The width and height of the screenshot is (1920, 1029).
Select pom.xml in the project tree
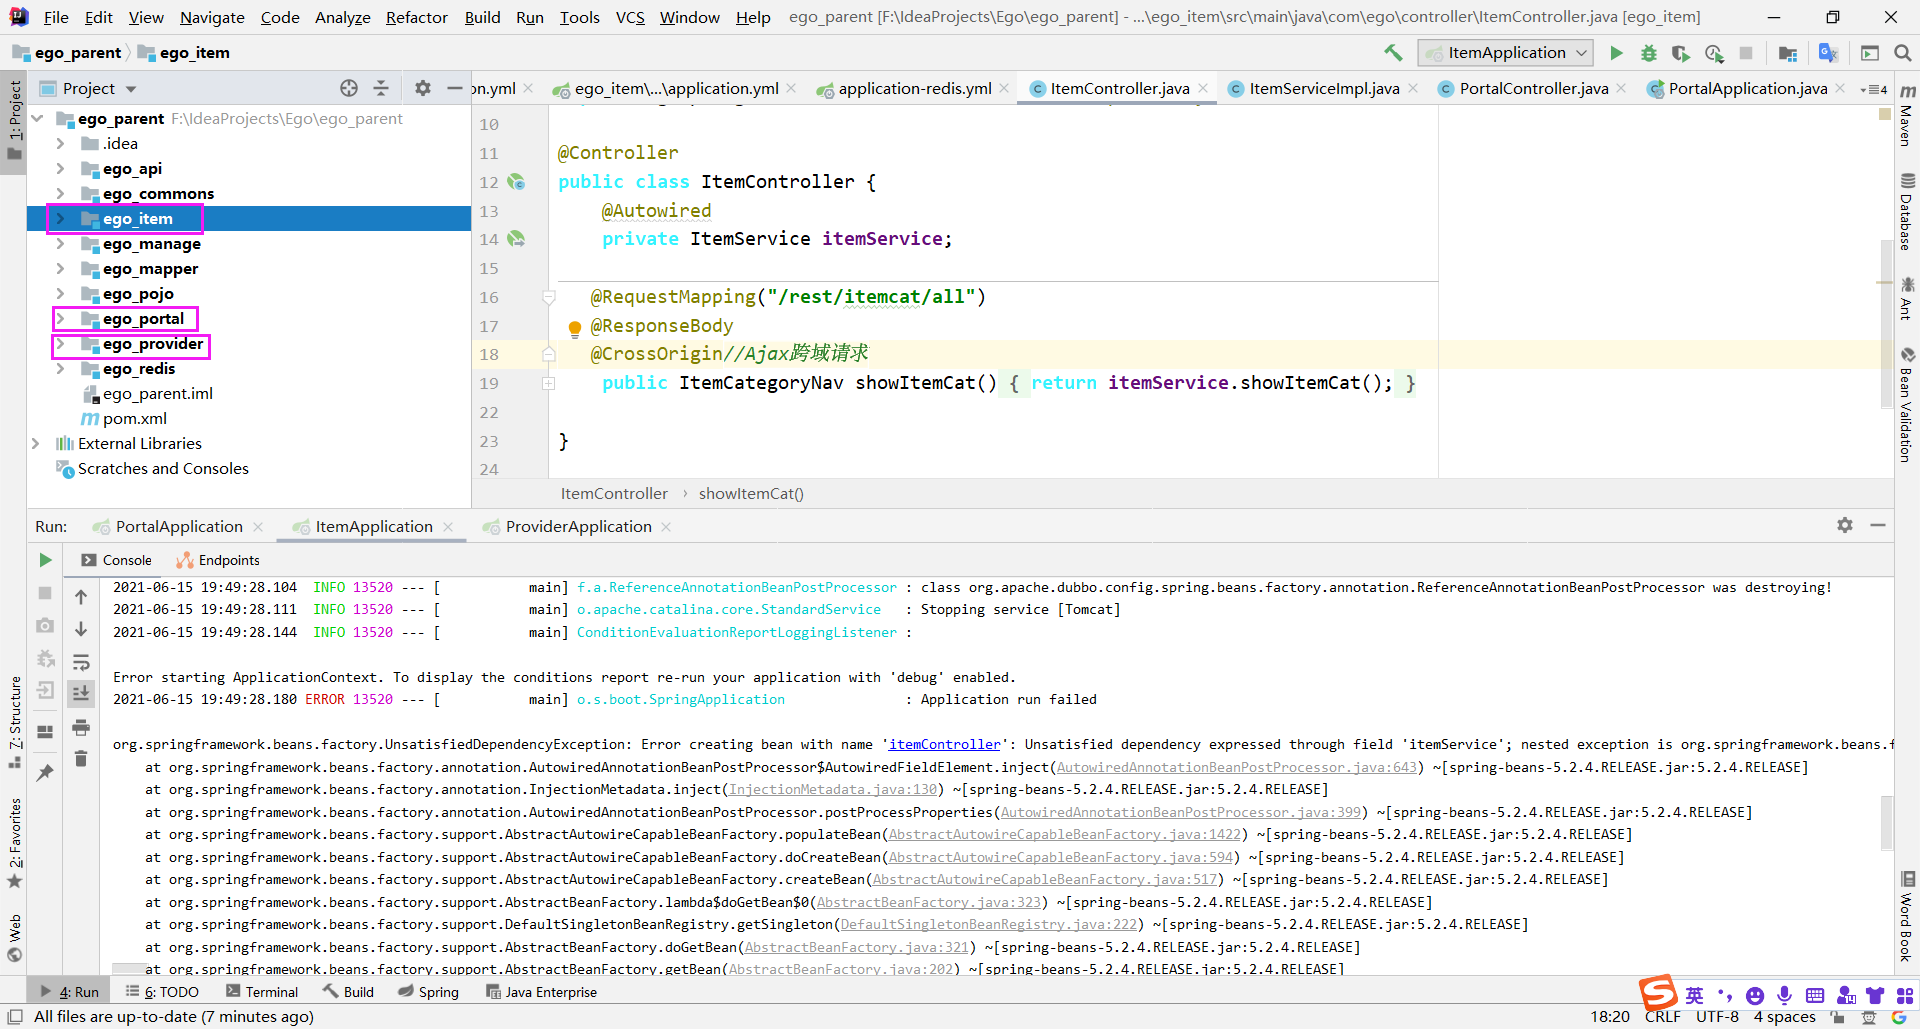(x=135, y=419)
